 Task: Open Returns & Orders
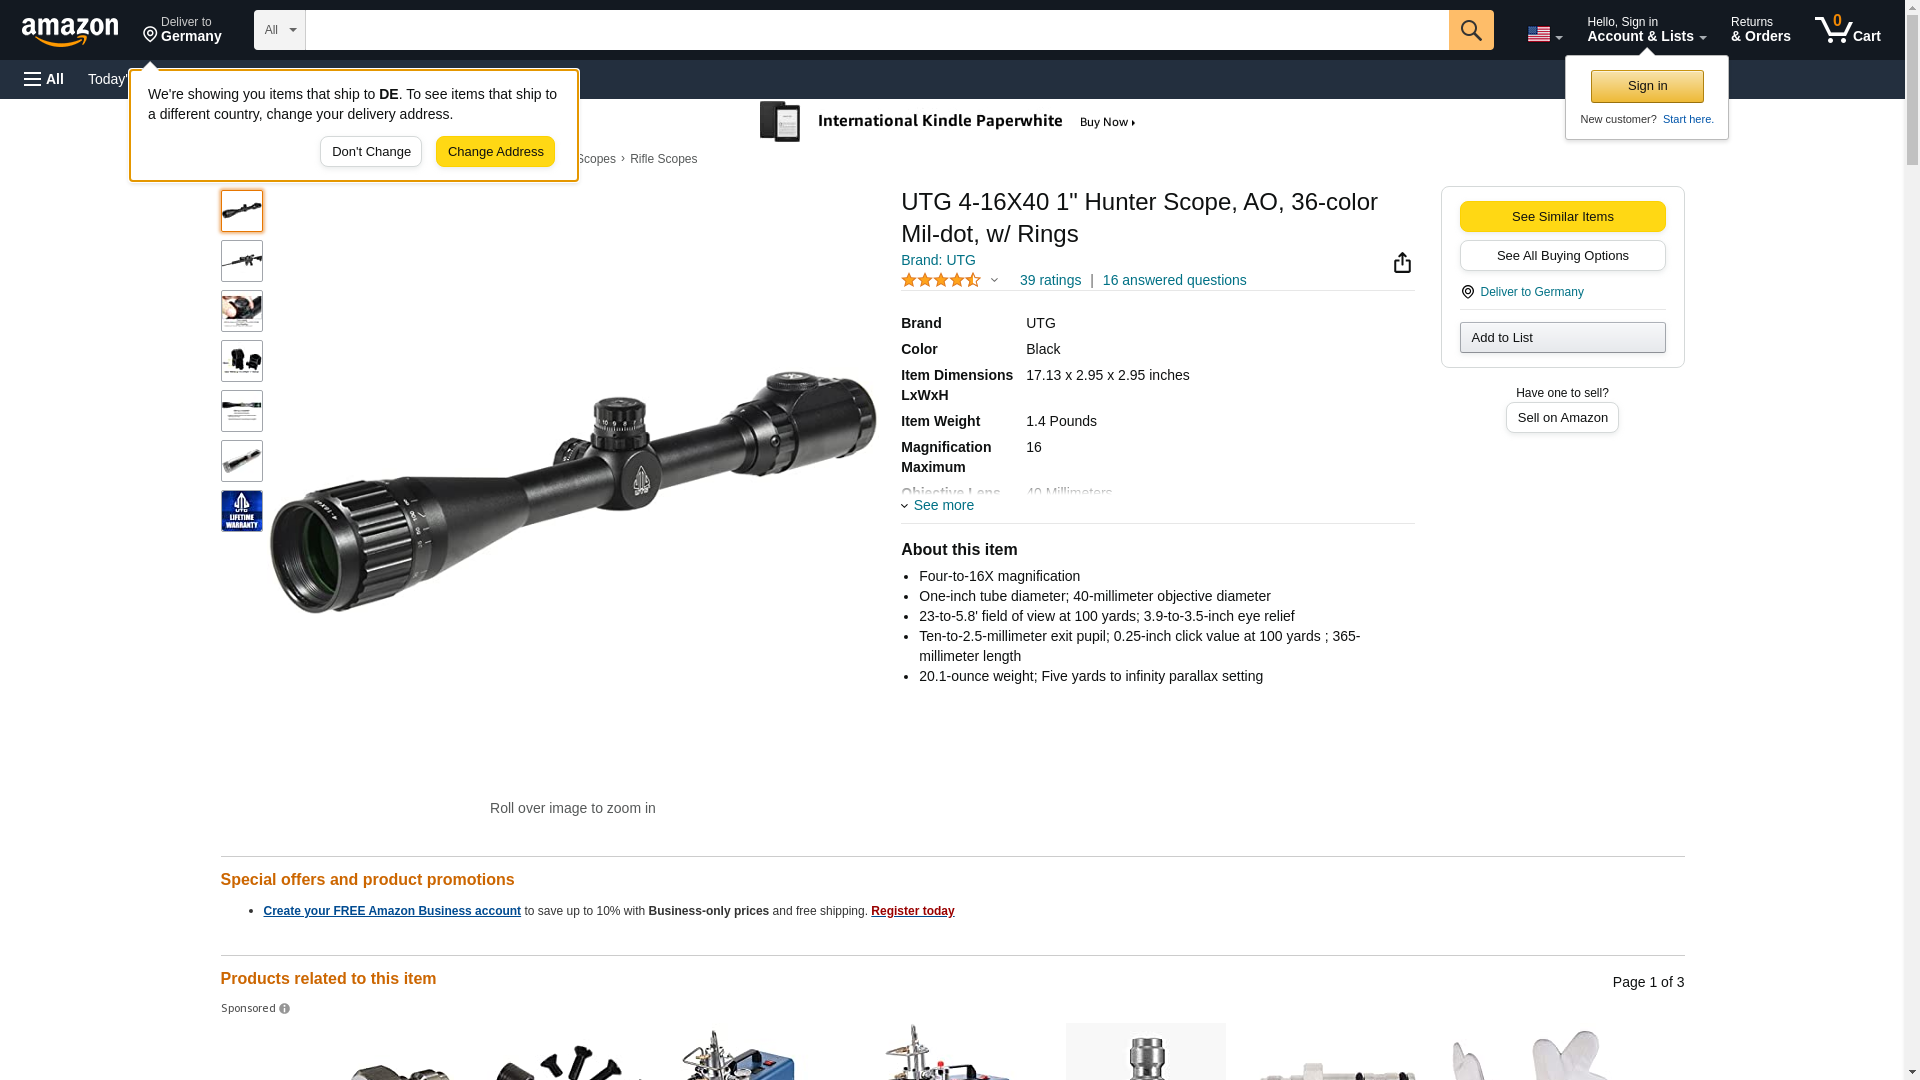click(1760, 30)
